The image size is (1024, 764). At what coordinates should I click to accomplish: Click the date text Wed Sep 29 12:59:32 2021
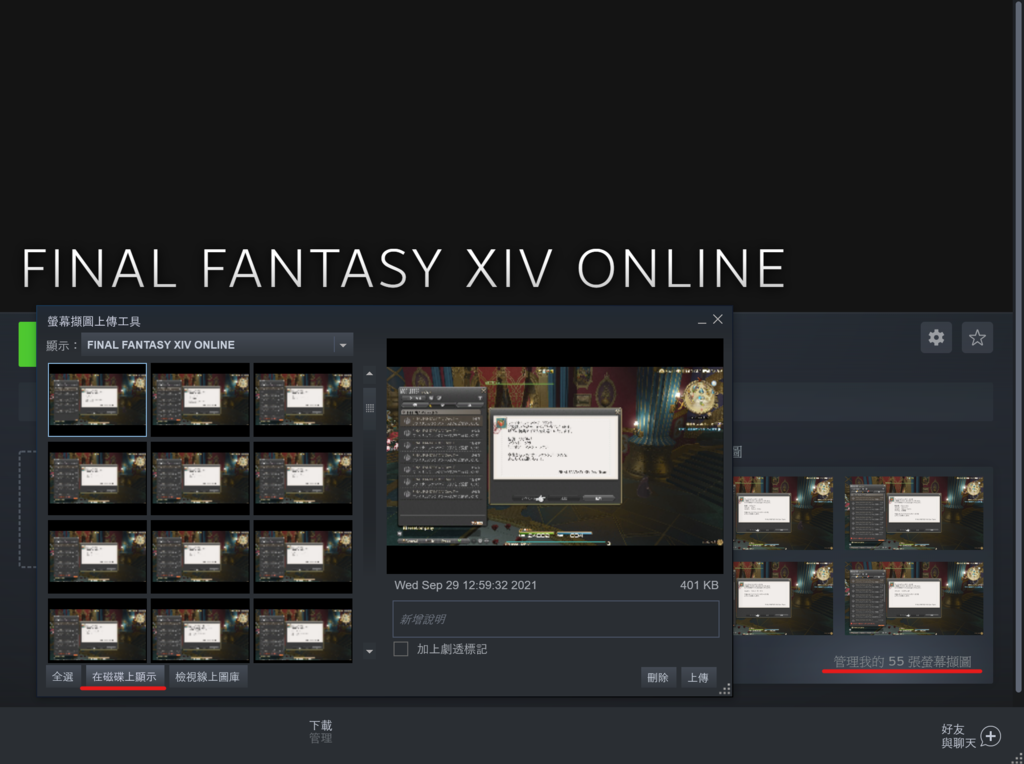point(466,585)
